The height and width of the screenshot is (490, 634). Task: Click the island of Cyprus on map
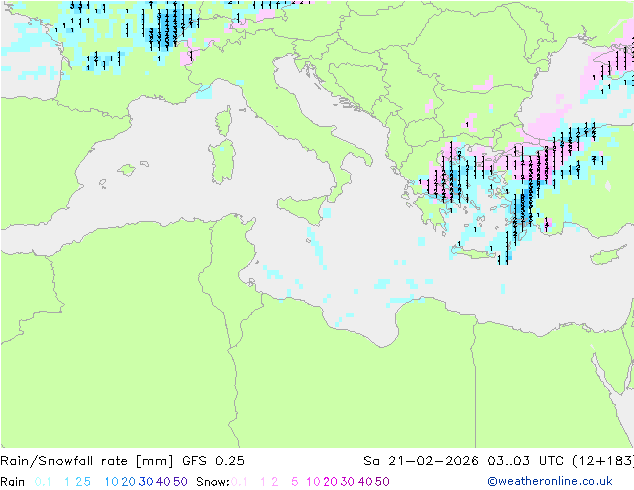[609, 255]
